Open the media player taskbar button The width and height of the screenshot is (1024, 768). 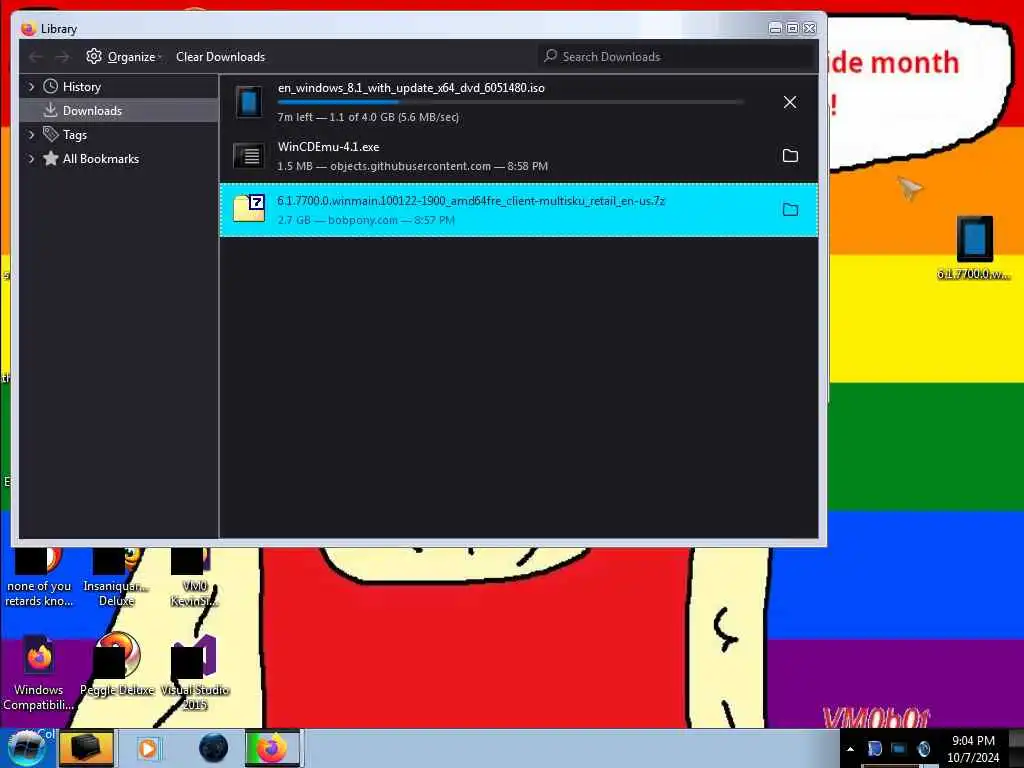tap(148, 748)
